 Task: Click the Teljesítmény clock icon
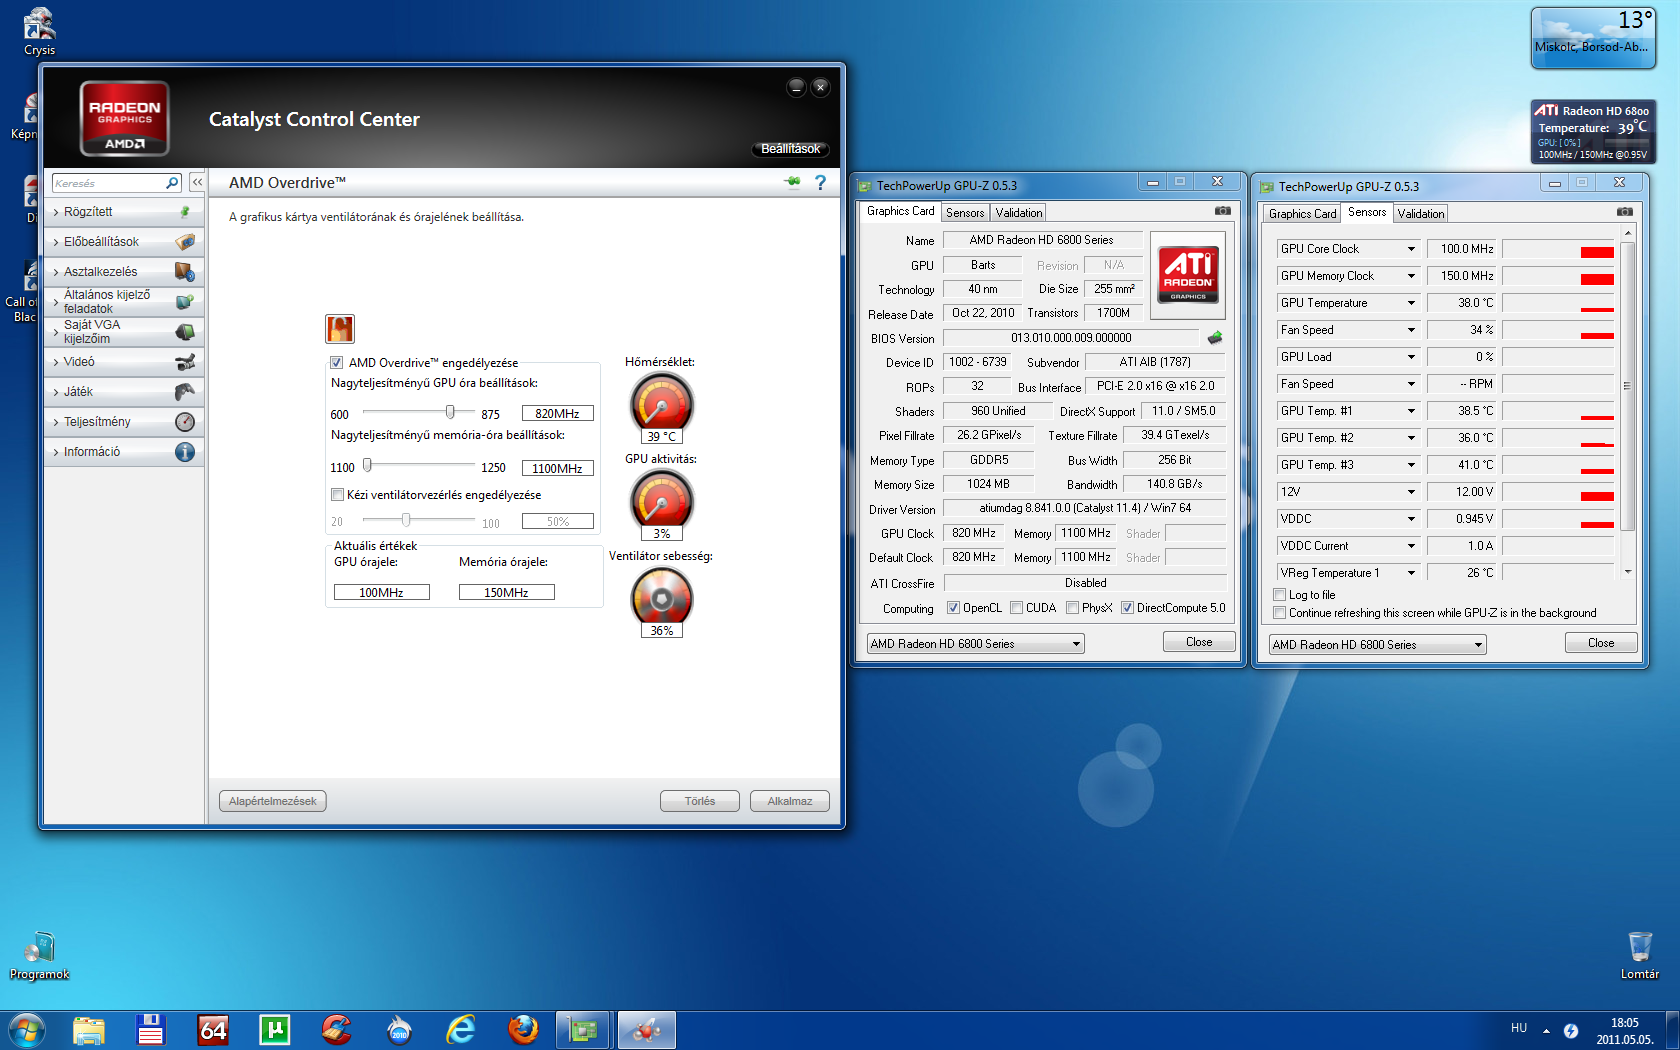tap(185, 422)
